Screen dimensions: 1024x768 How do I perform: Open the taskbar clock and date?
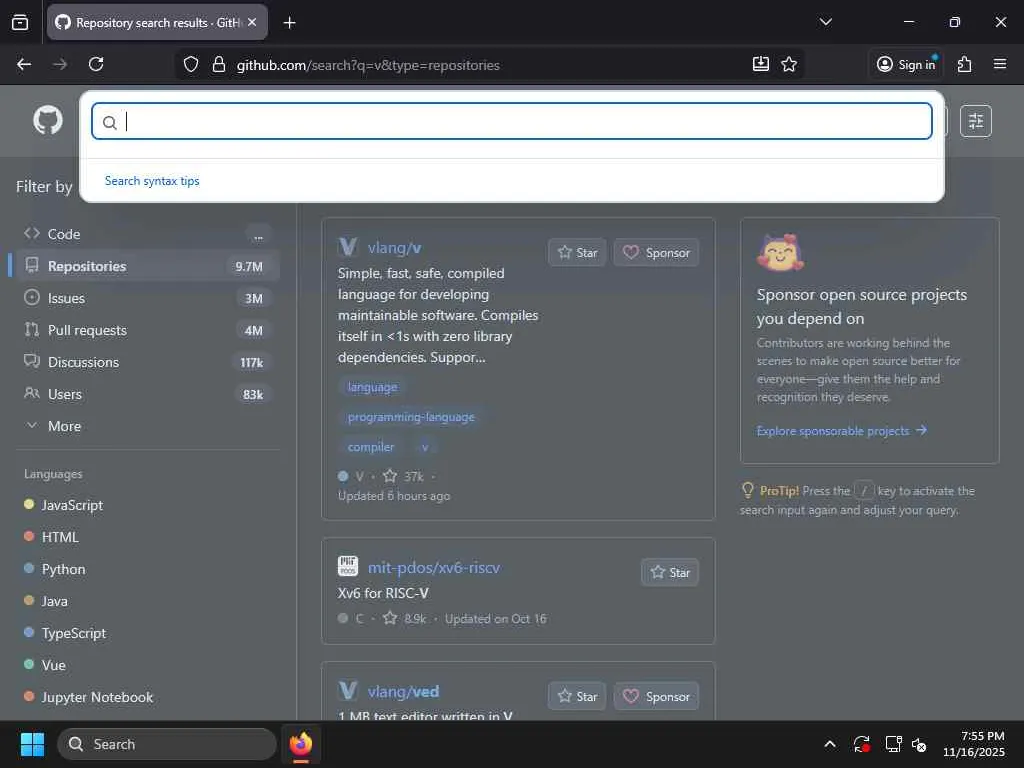tap(974, 744)
